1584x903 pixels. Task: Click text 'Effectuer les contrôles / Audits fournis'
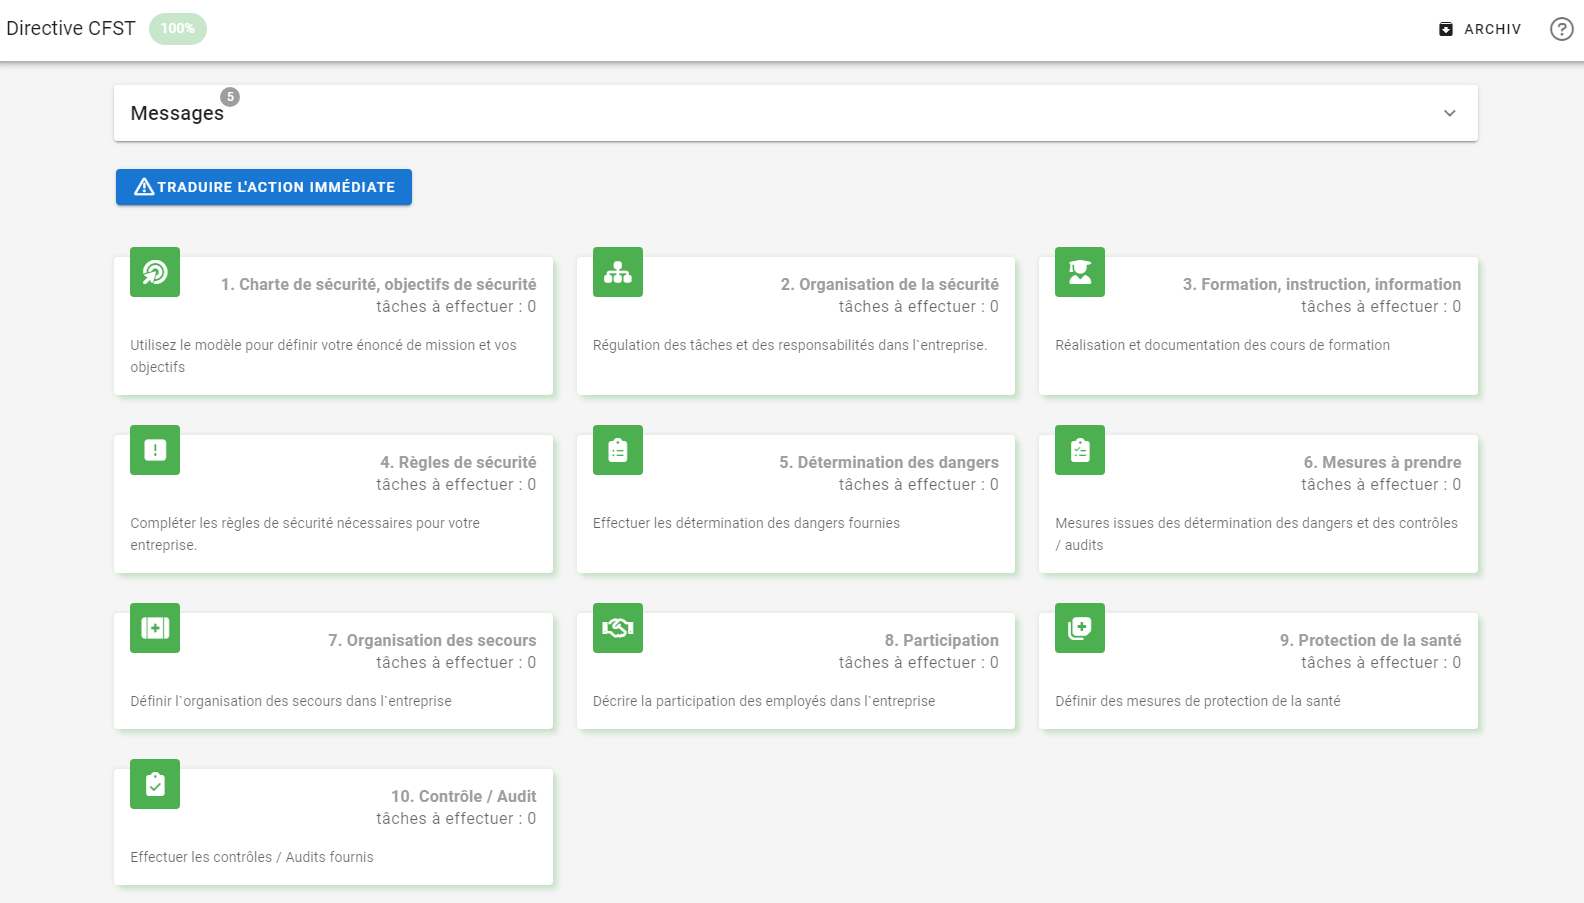tap(252, 857)
